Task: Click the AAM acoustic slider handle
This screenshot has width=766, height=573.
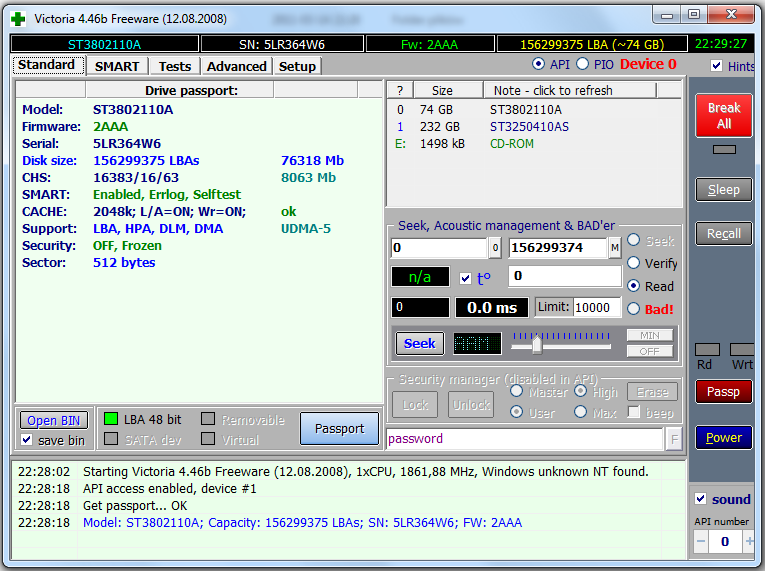Action: (x=537, y=345)
